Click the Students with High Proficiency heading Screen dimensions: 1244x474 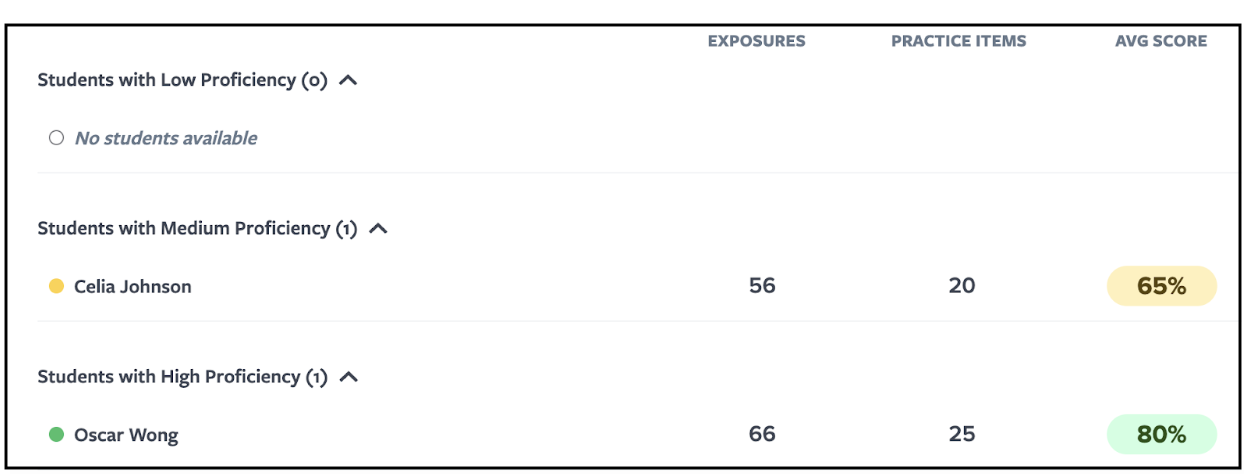(x=183, y=377)
